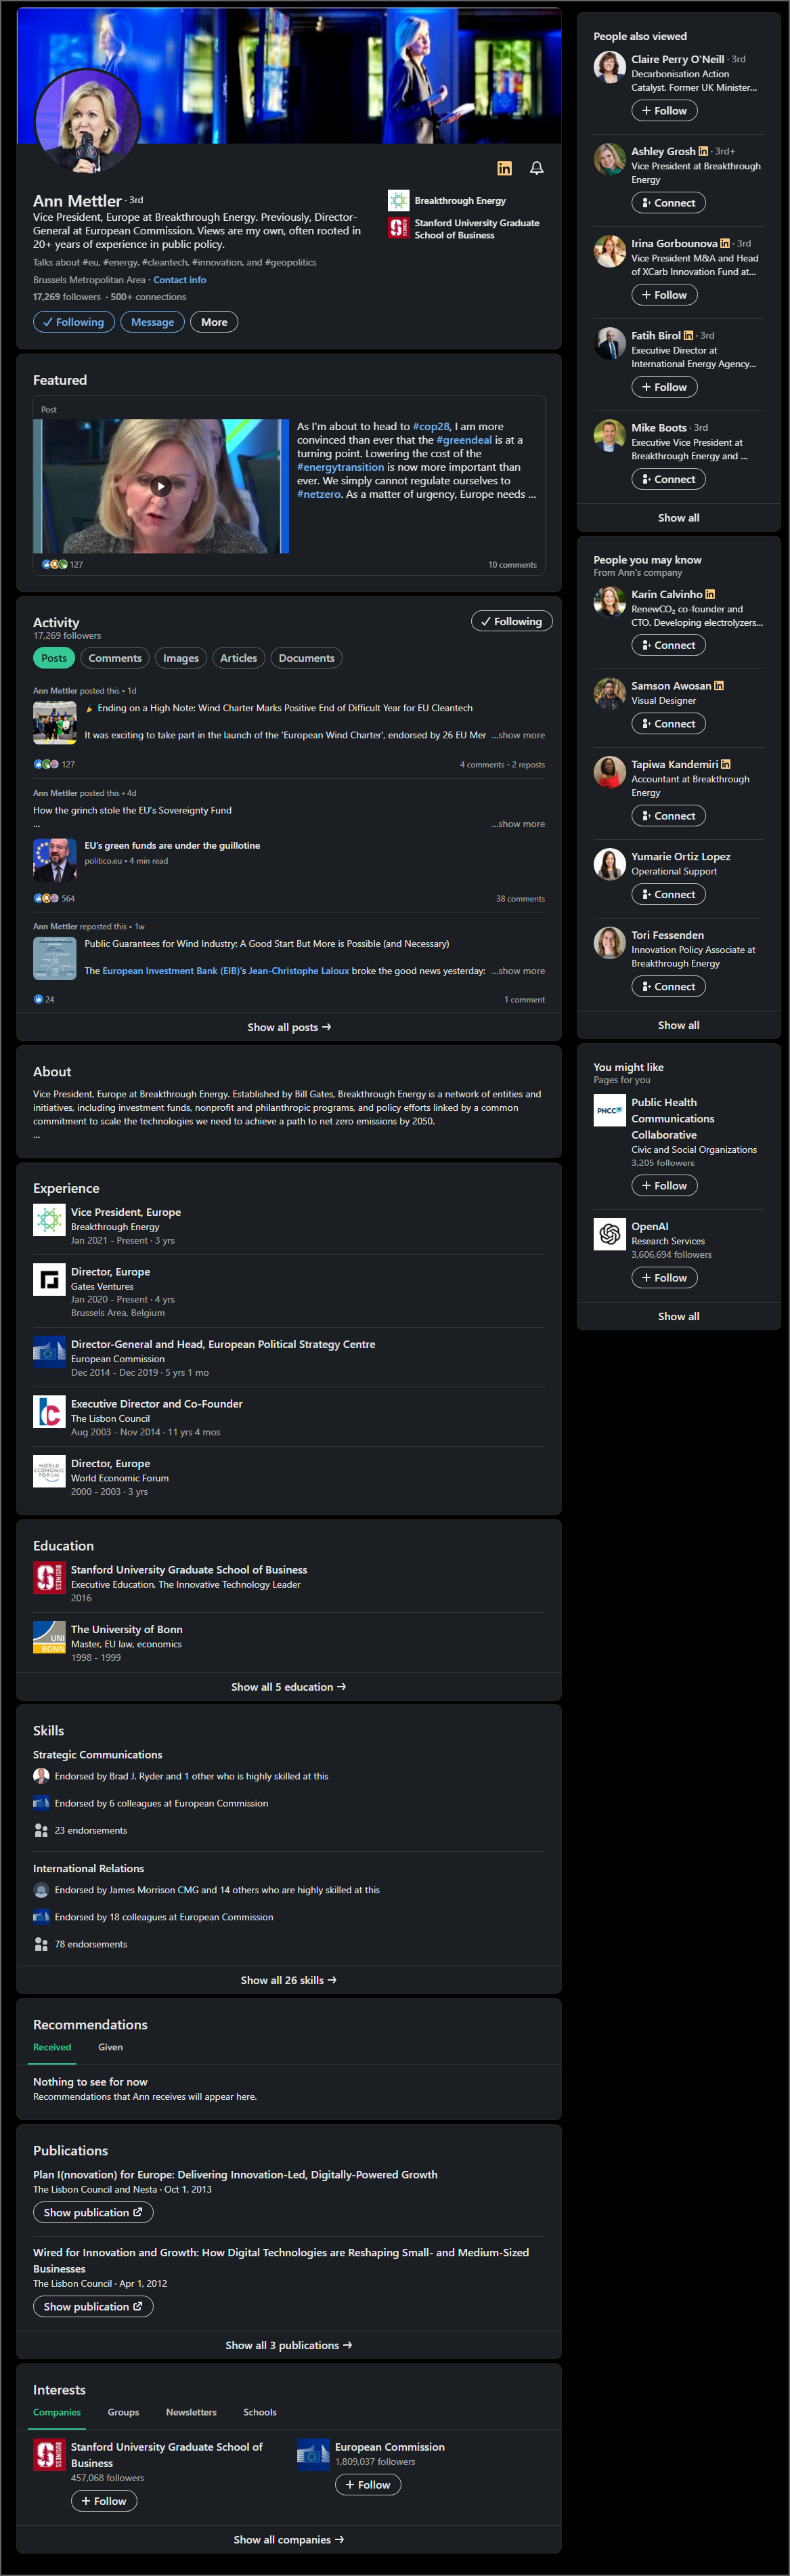Click the 23 endorsements people icon

click(x=41, y=1831)
